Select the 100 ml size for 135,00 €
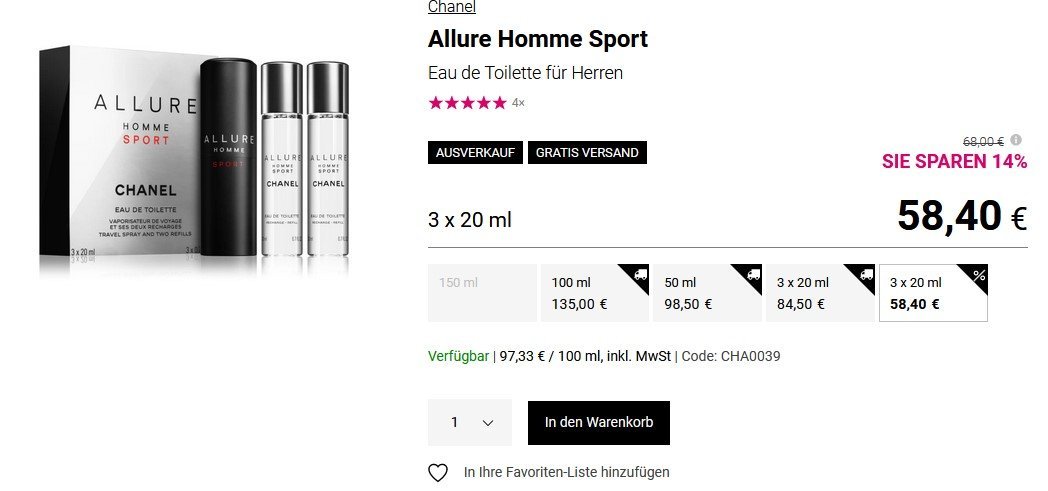This screenshot has width=1048, height=491. pos(594,293)
